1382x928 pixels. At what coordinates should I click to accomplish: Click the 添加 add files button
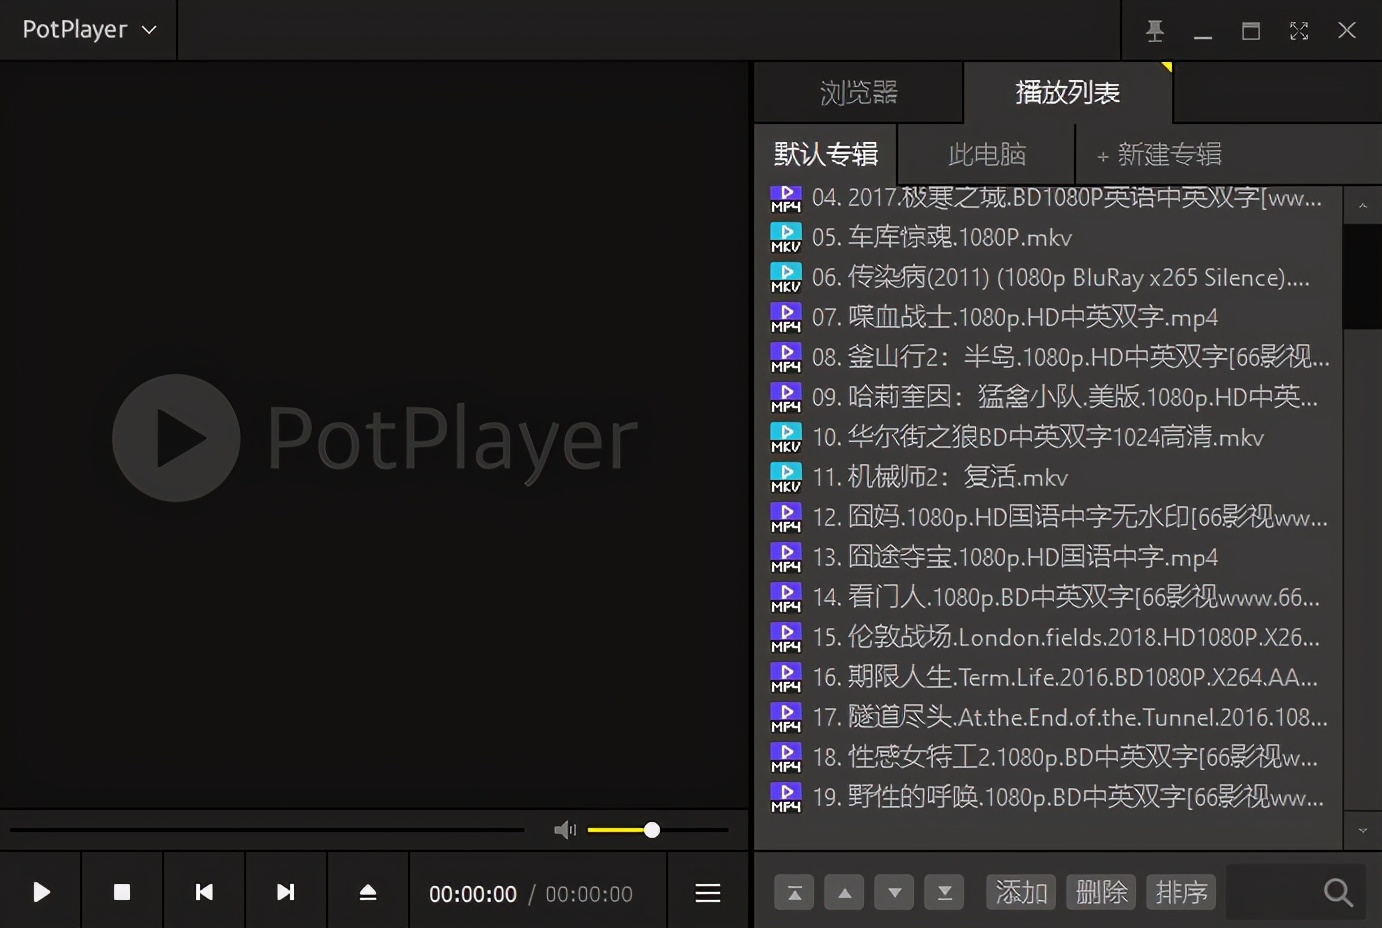click(x=1020, y=892)
